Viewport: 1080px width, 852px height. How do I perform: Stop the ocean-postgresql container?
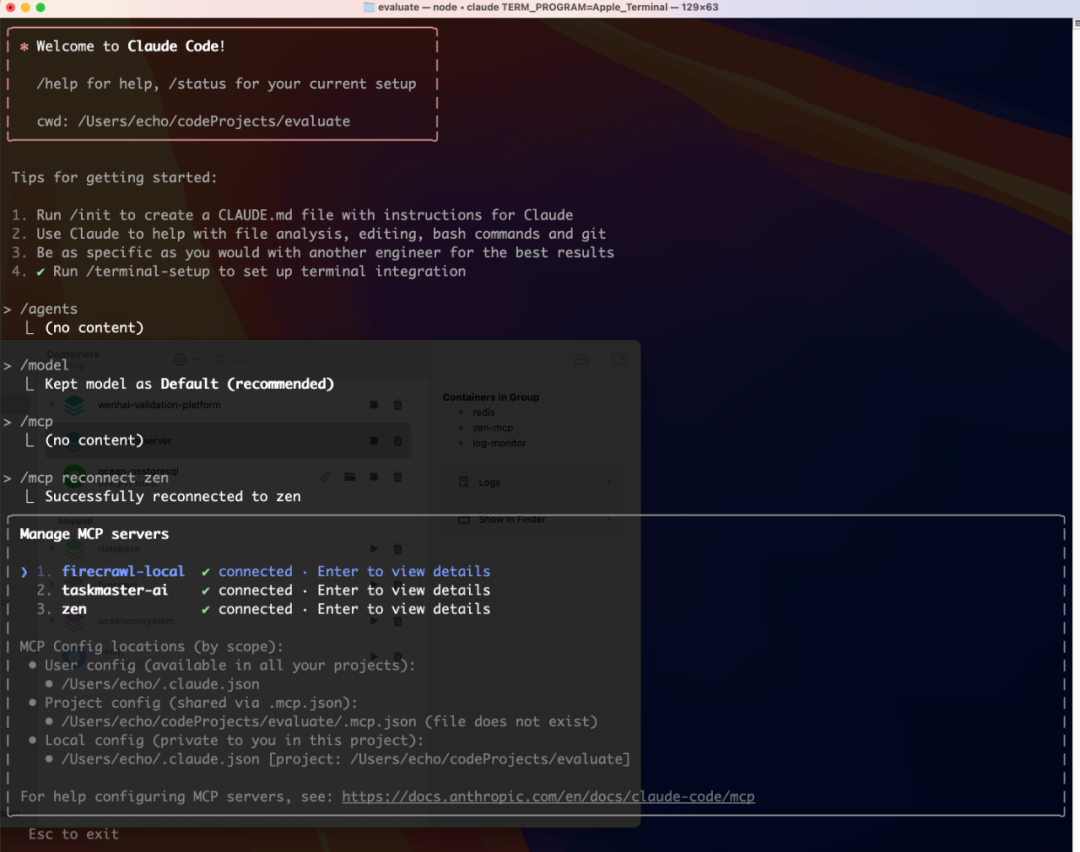coord(374,477)
